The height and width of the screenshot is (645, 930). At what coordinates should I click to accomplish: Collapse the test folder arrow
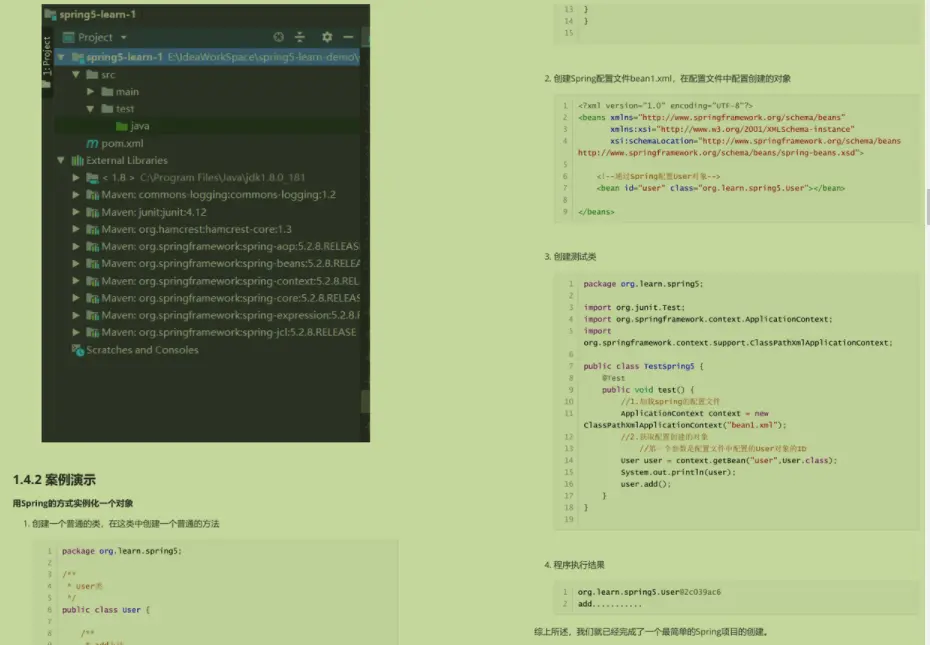[90, 109]
